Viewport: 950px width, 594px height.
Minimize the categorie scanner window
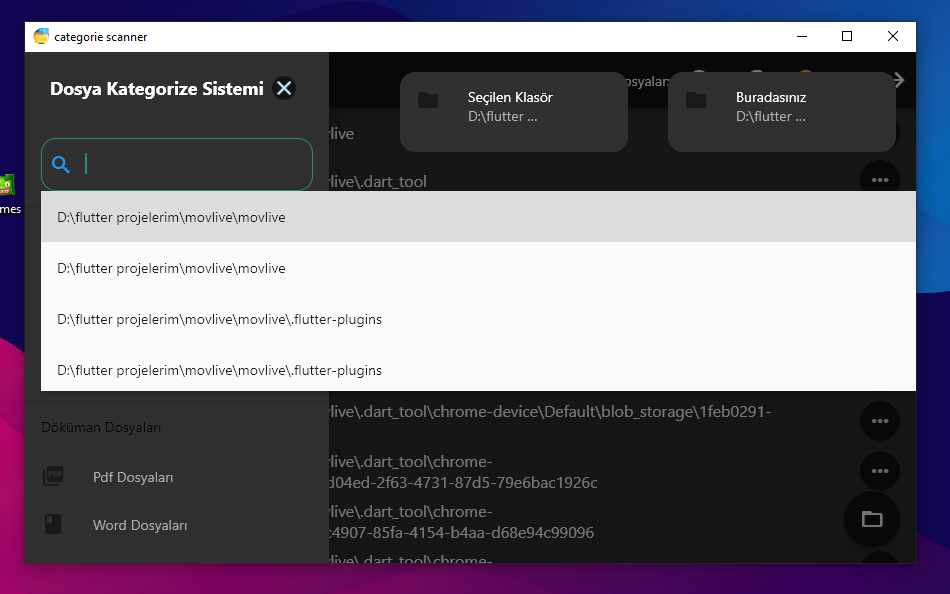click(802, 36)
